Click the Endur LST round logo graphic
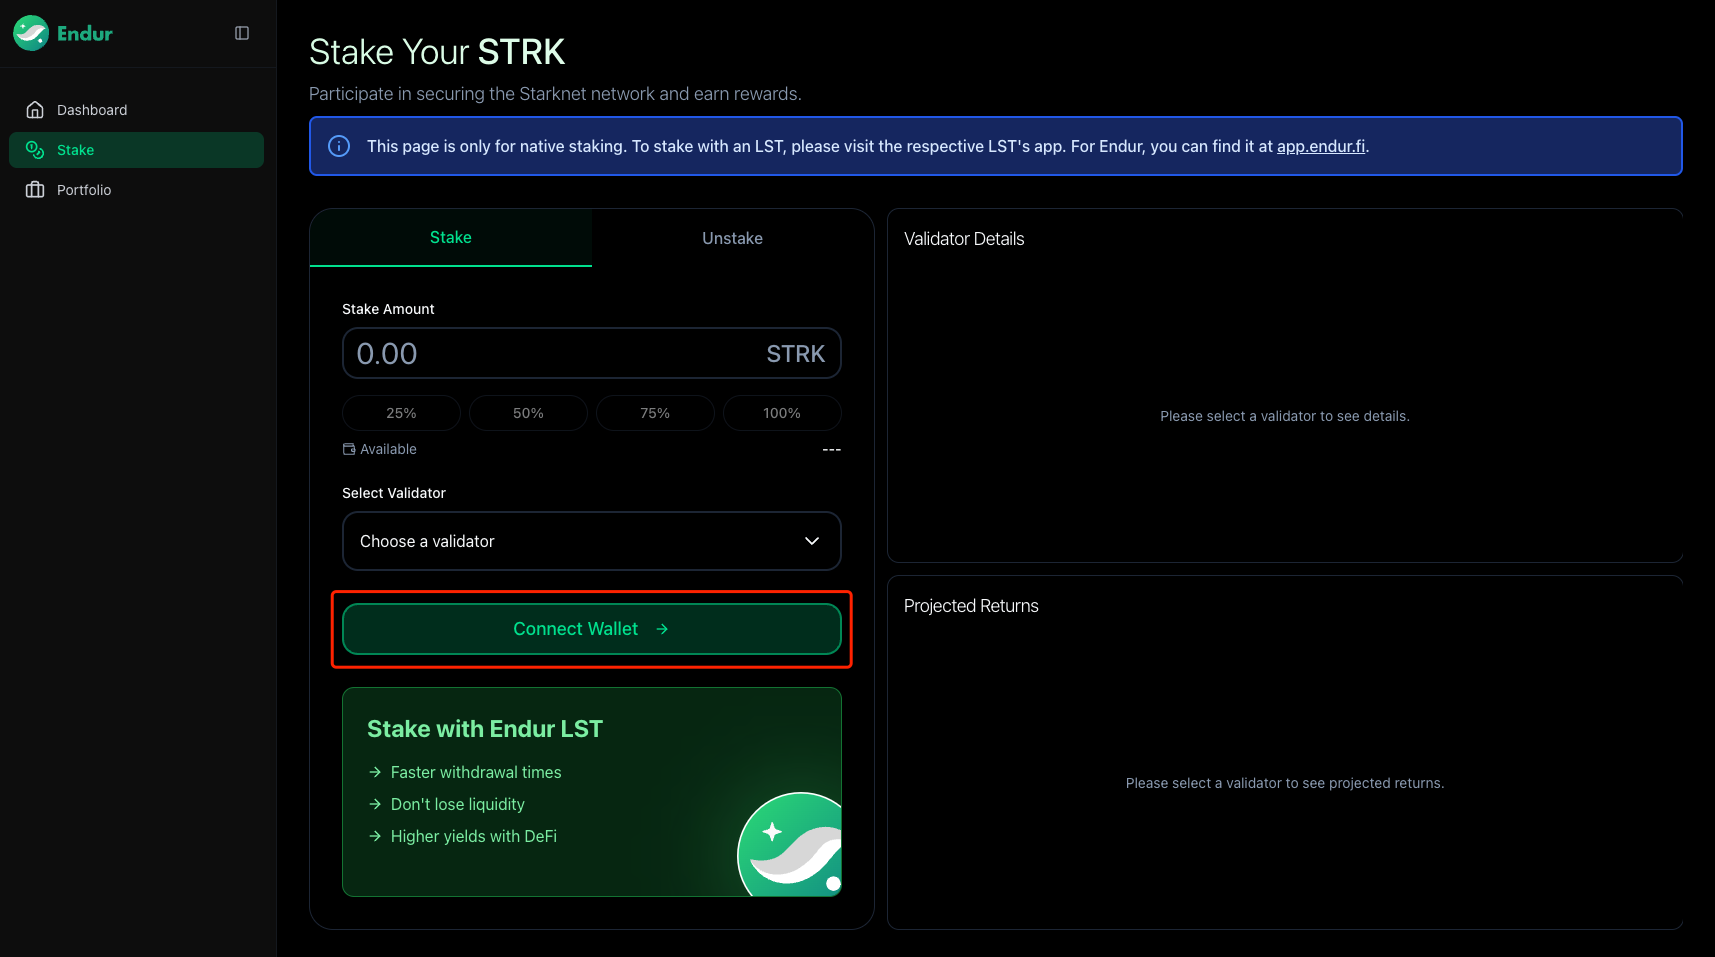The width and height of the screenshot is (1715, 957). [790, 844]
